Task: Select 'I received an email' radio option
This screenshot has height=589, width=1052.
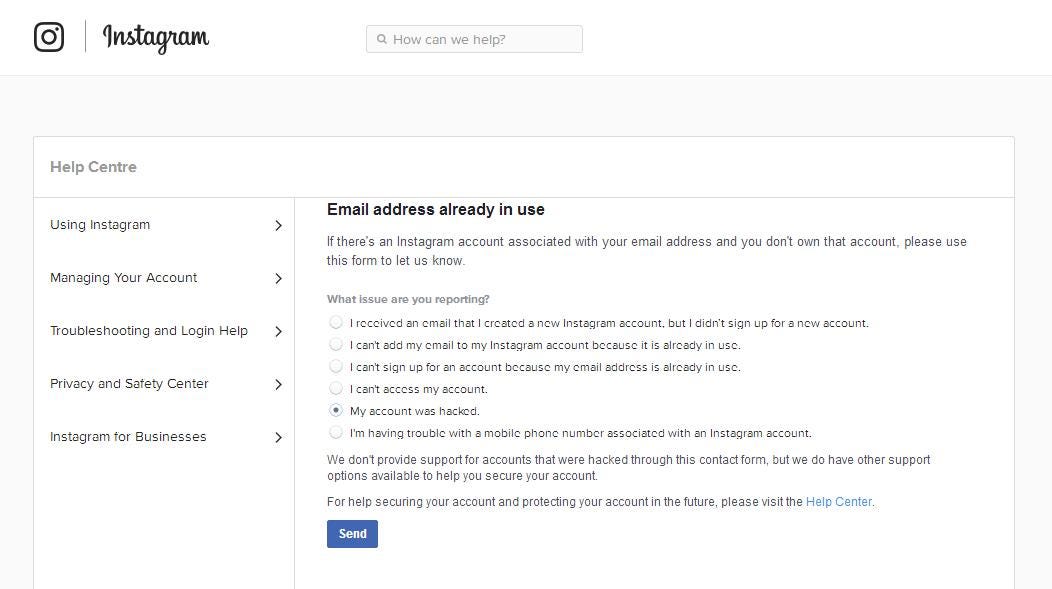Action: [336, 323]
